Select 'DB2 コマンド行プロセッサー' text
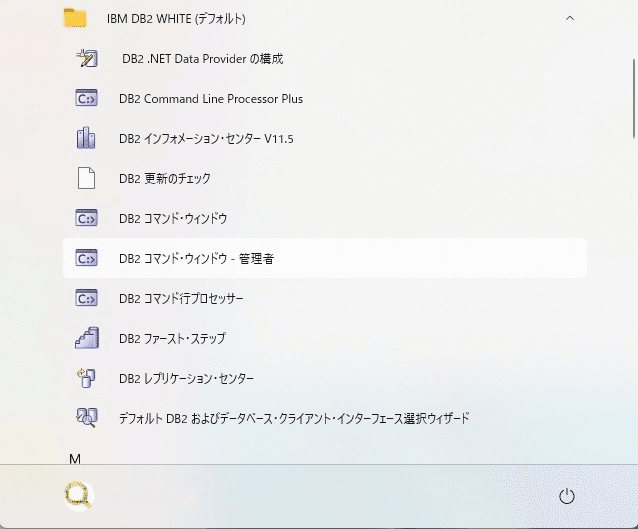 point(181,298)
